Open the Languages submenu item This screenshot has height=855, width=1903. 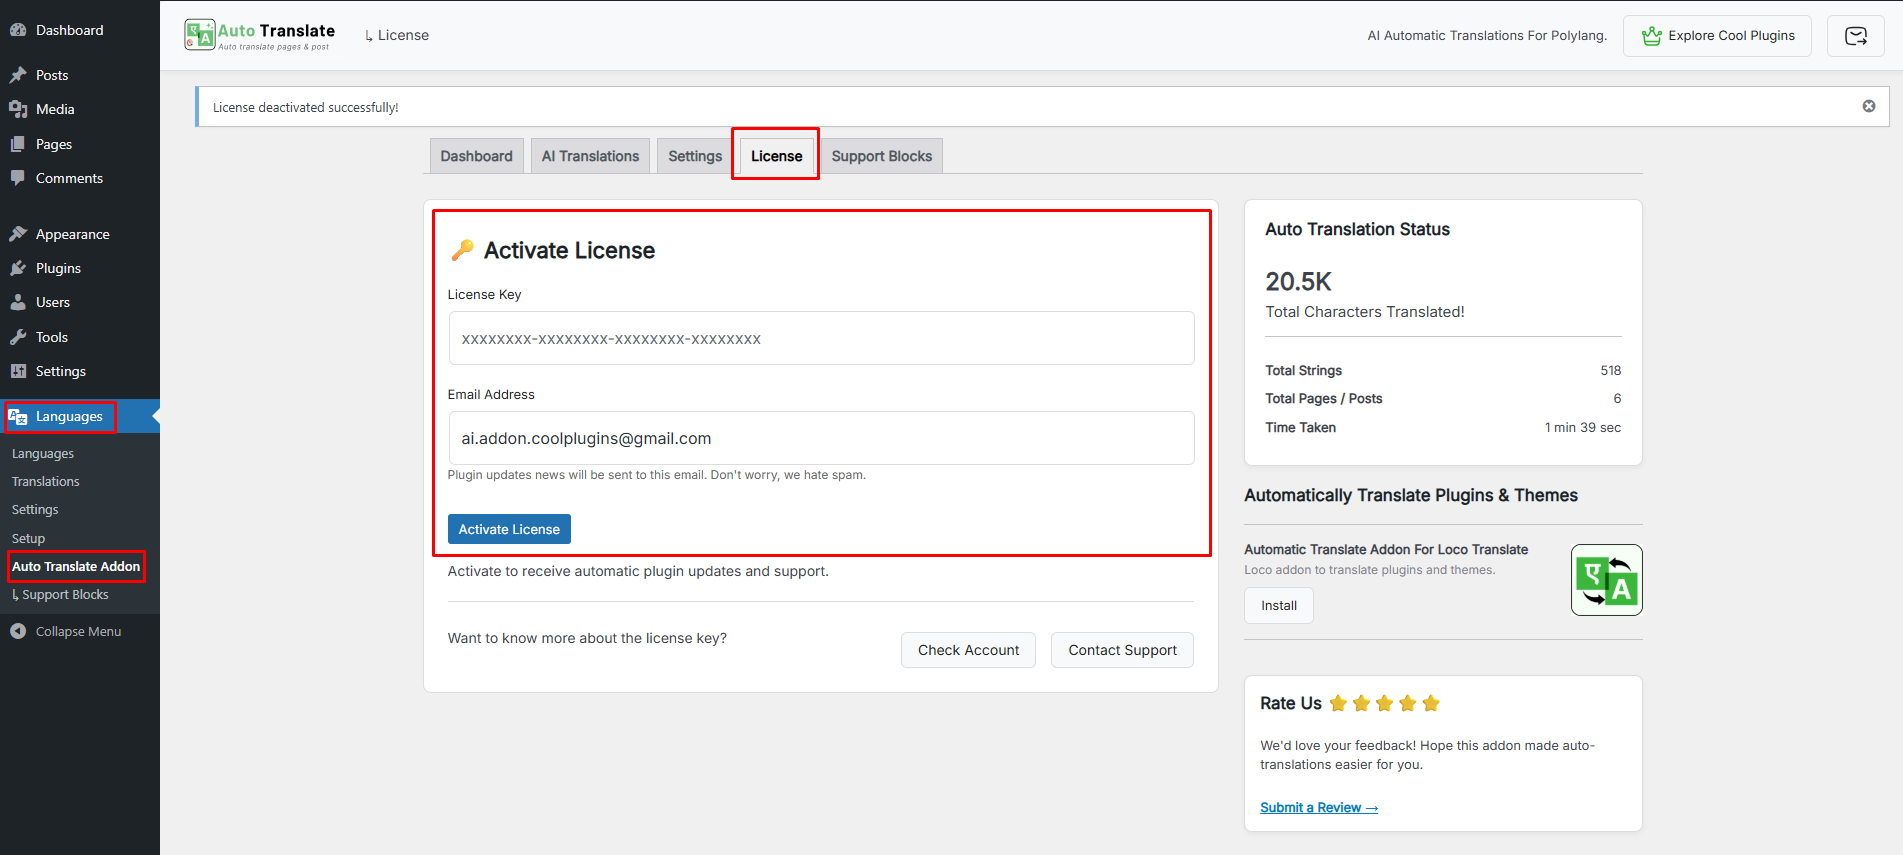(x=43, y=454)
